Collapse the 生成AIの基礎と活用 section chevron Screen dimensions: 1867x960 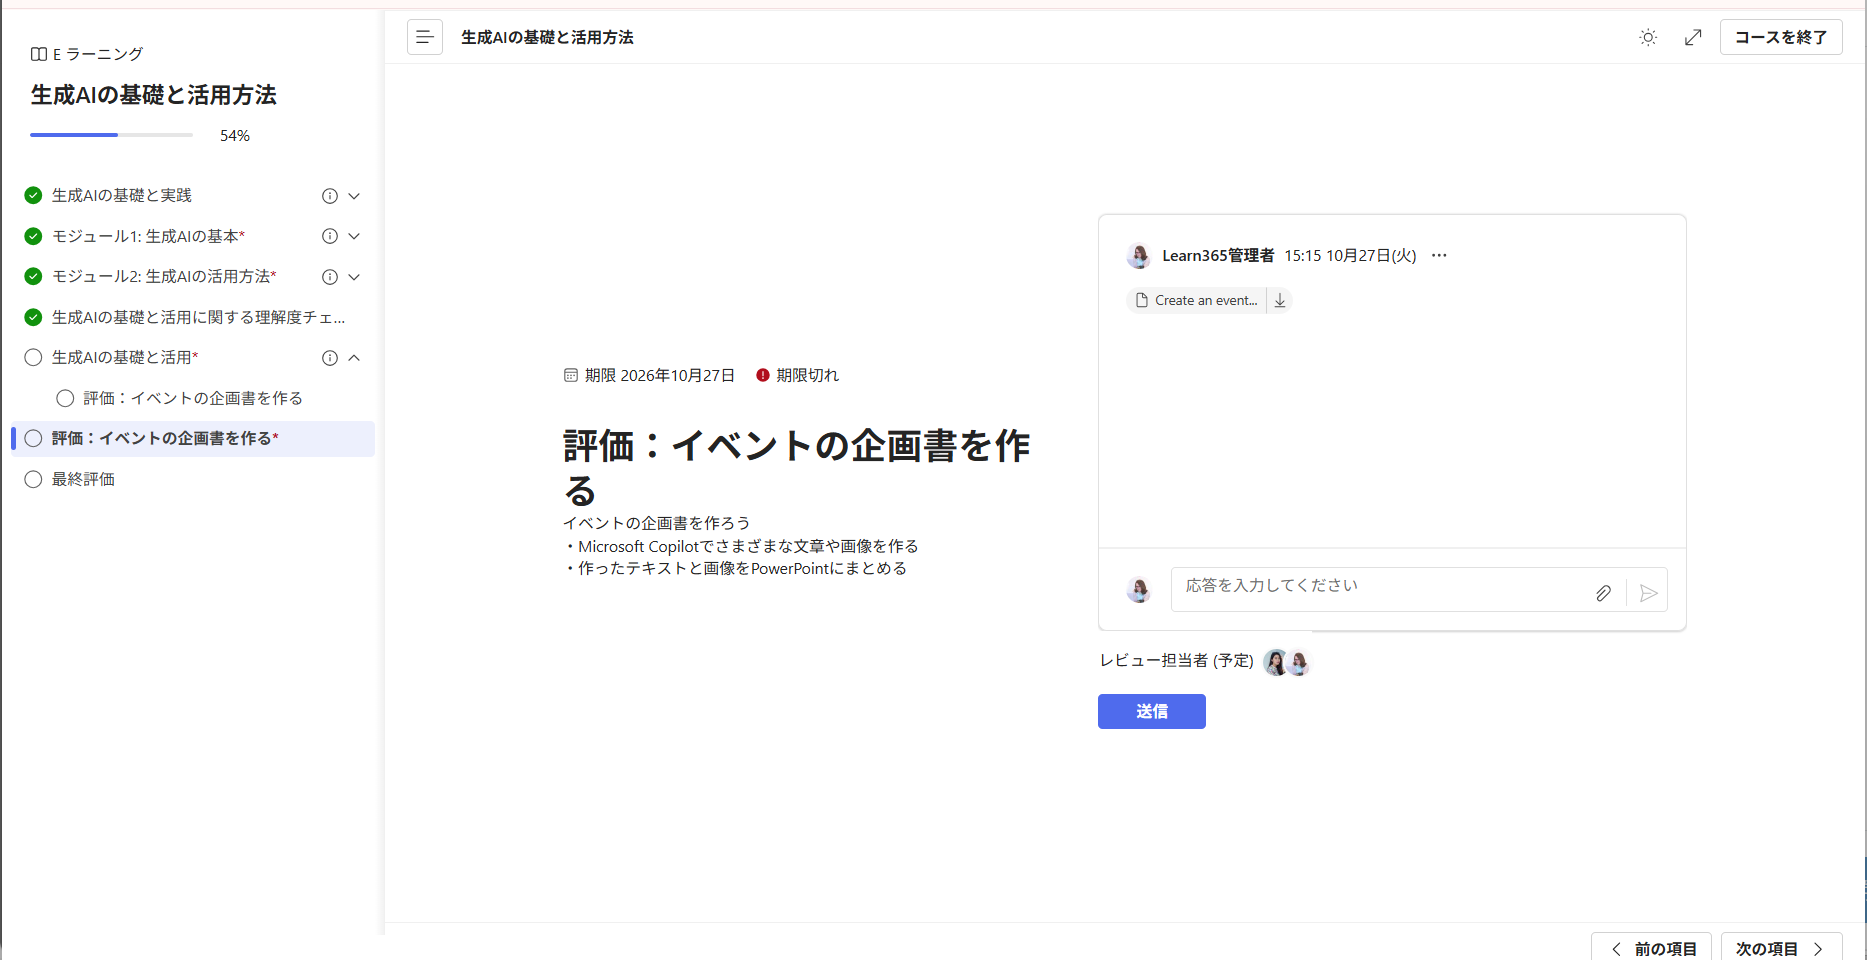[x=354, y=358]
